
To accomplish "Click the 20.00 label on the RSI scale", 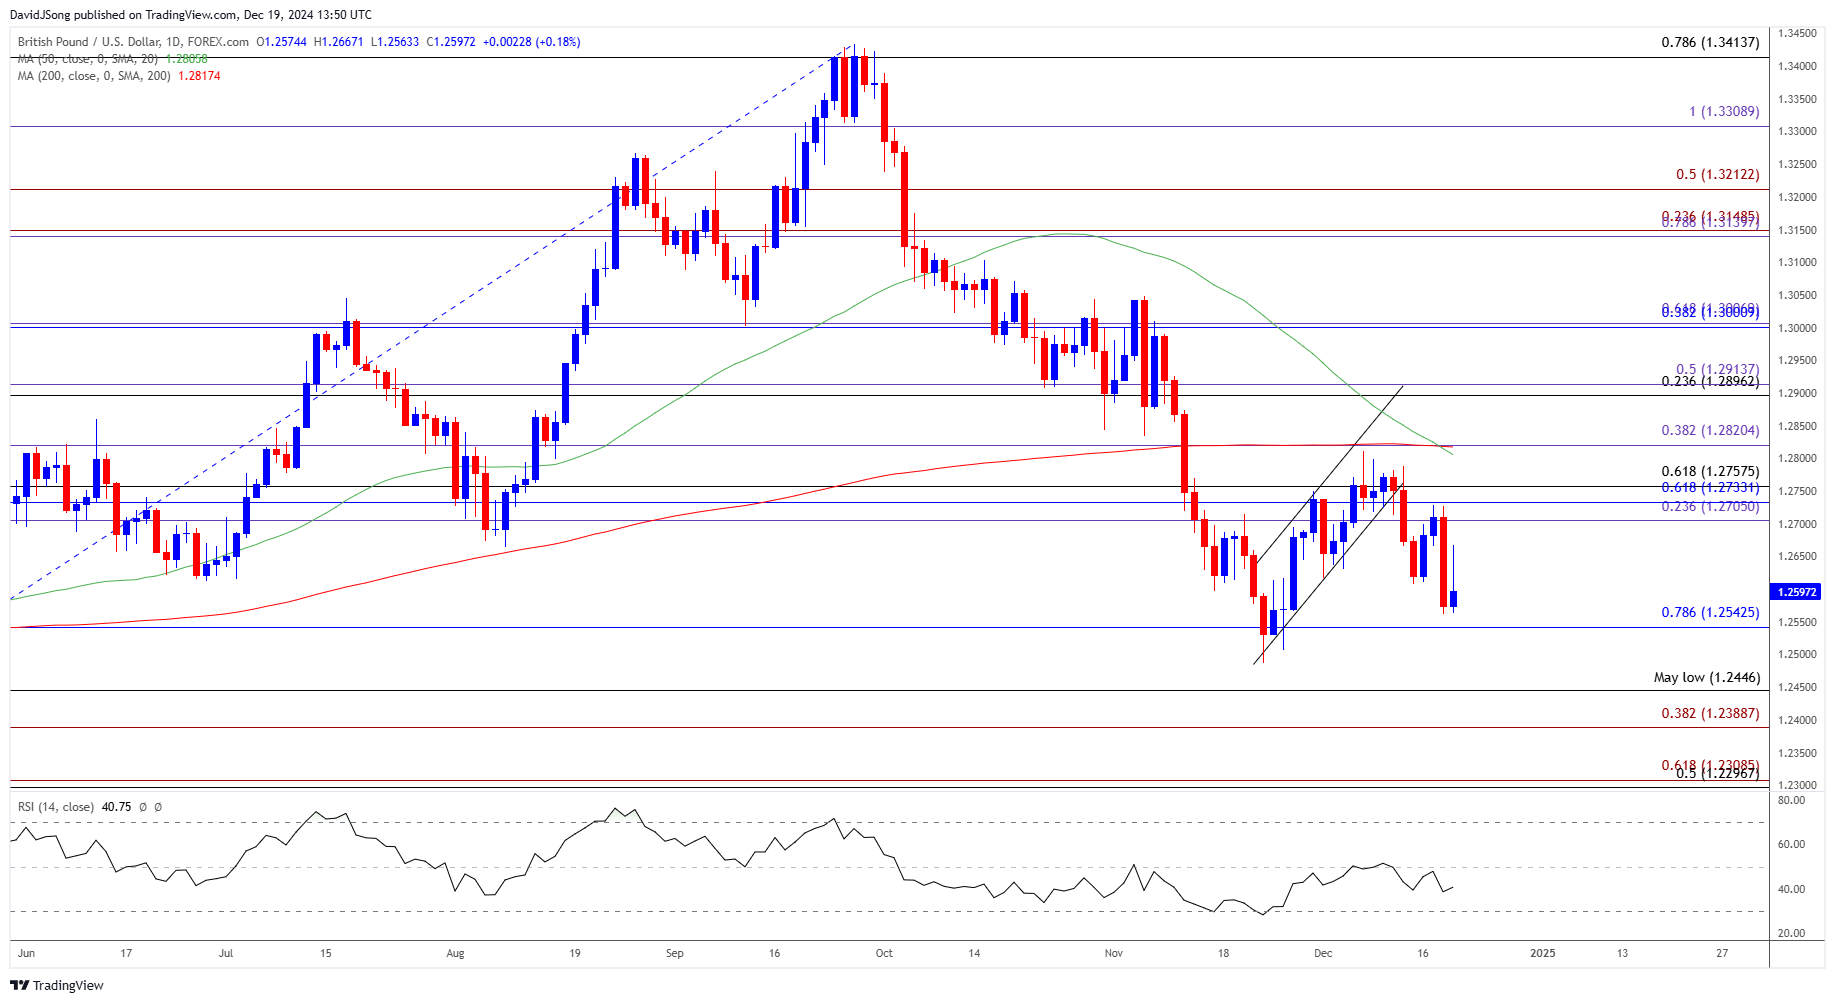I will point(1791,933).
